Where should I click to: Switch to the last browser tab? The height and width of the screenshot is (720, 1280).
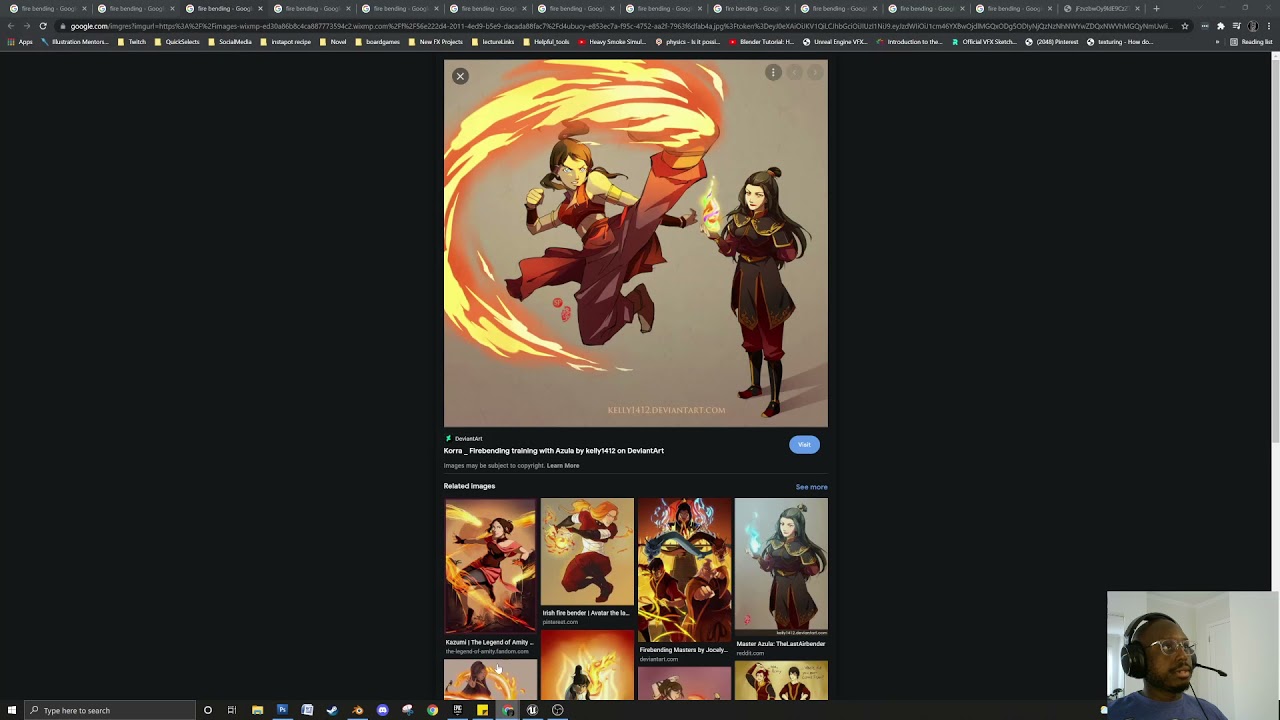pyautogui.click(x=1101, y=8)
